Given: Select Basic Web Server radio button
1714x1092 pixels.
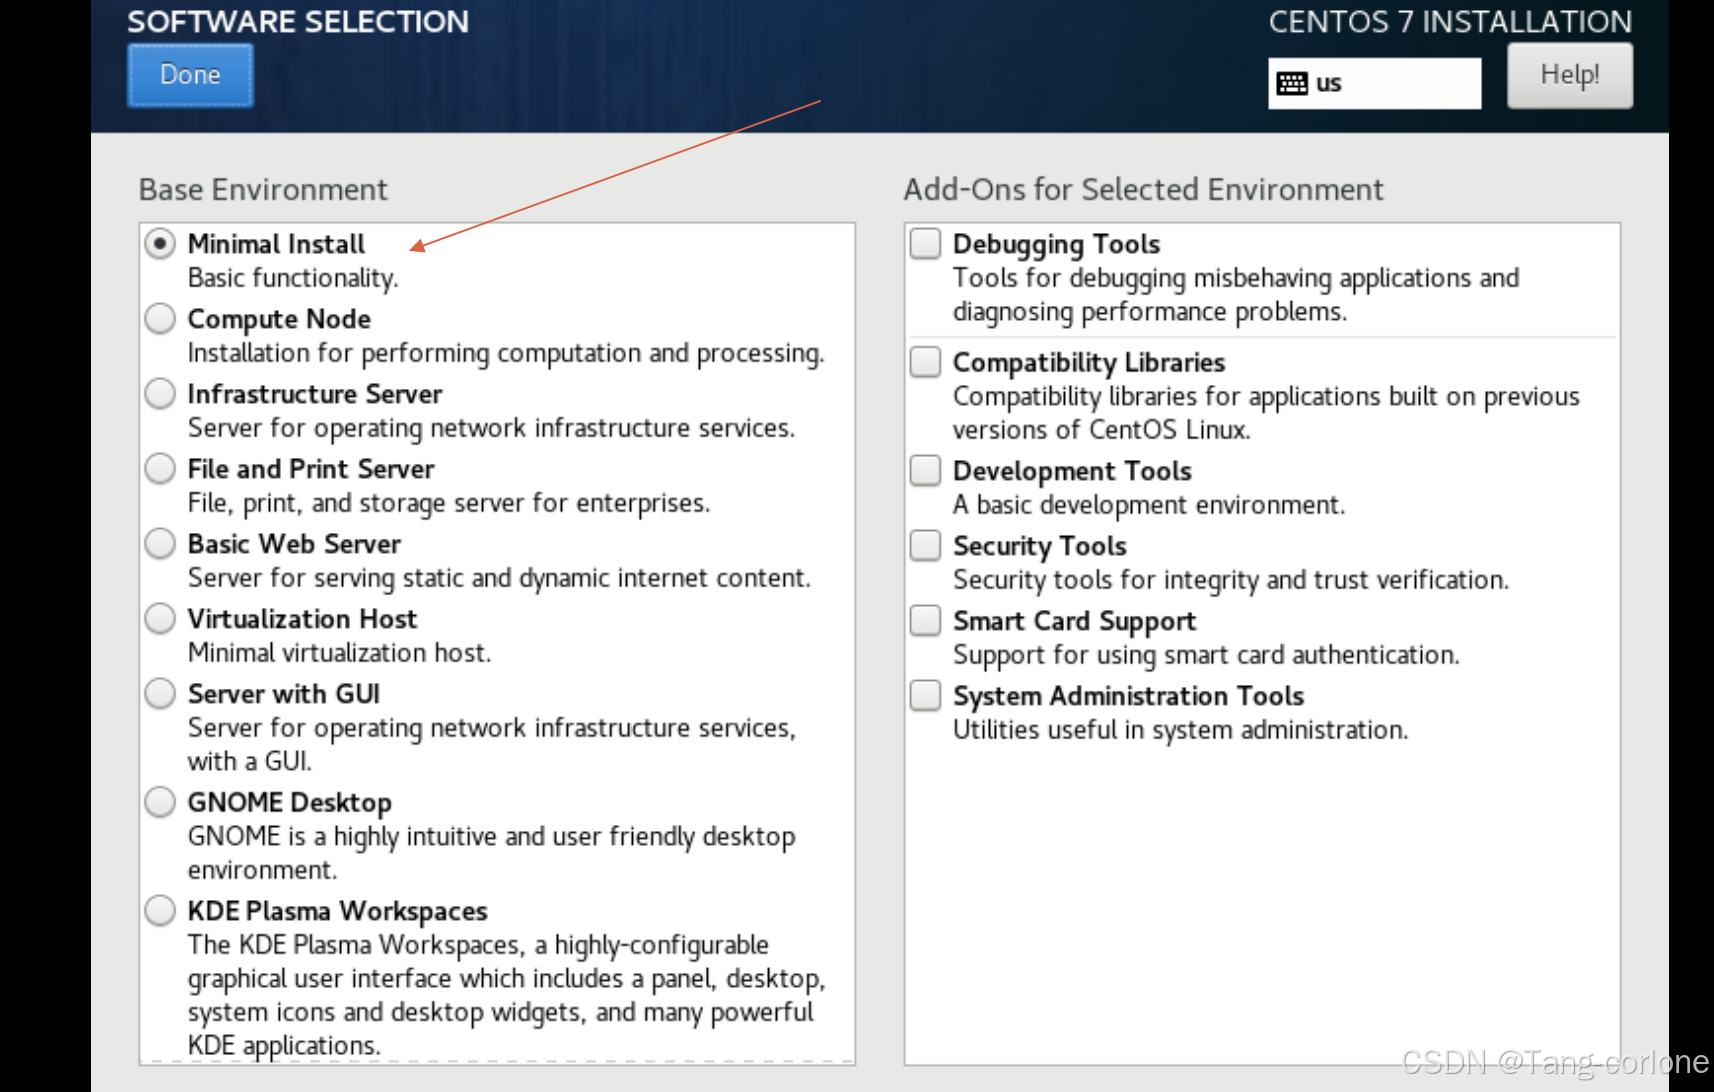Looking at the screenshot, I should coord(160,544).
